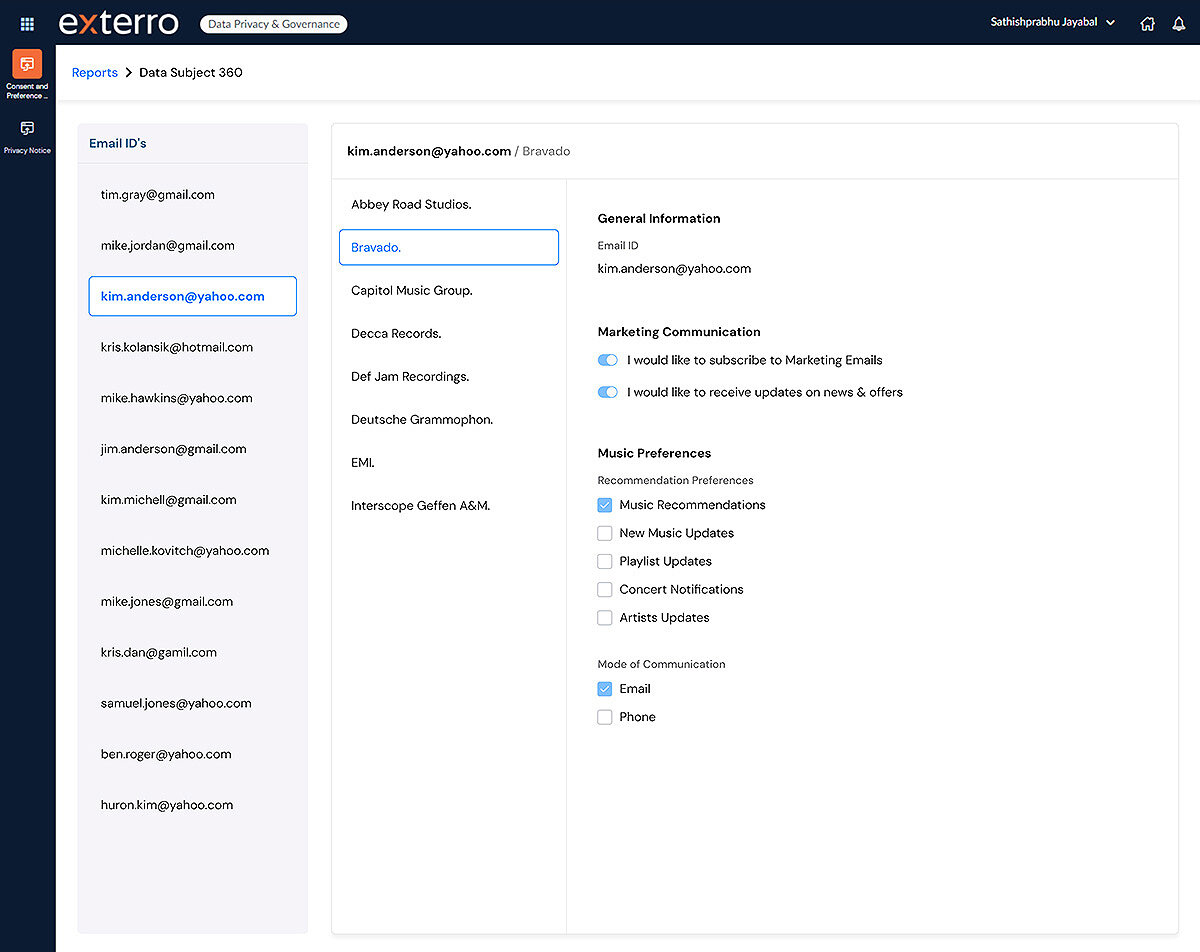Open the apps grid launcher icon
Image resolution: width=1200 pixels, height=952 pixels.
coord(27,23)
